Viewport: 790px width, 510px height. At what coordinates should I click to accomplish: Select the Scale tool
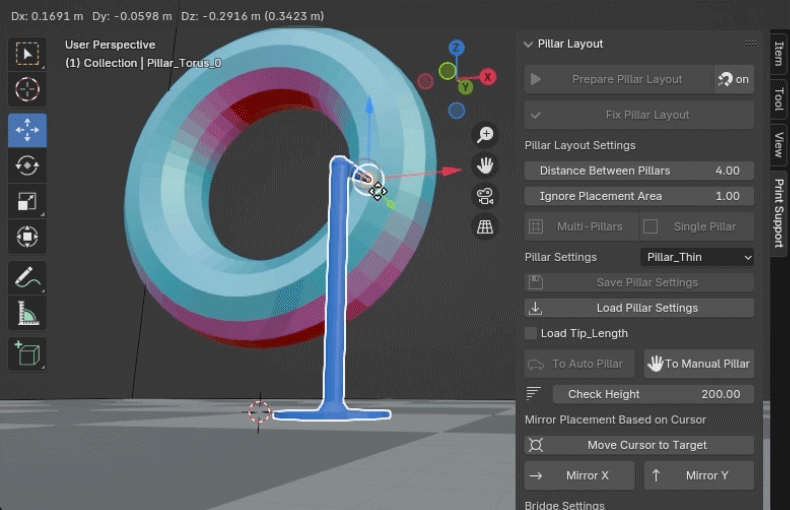click(x=27, y=202)
